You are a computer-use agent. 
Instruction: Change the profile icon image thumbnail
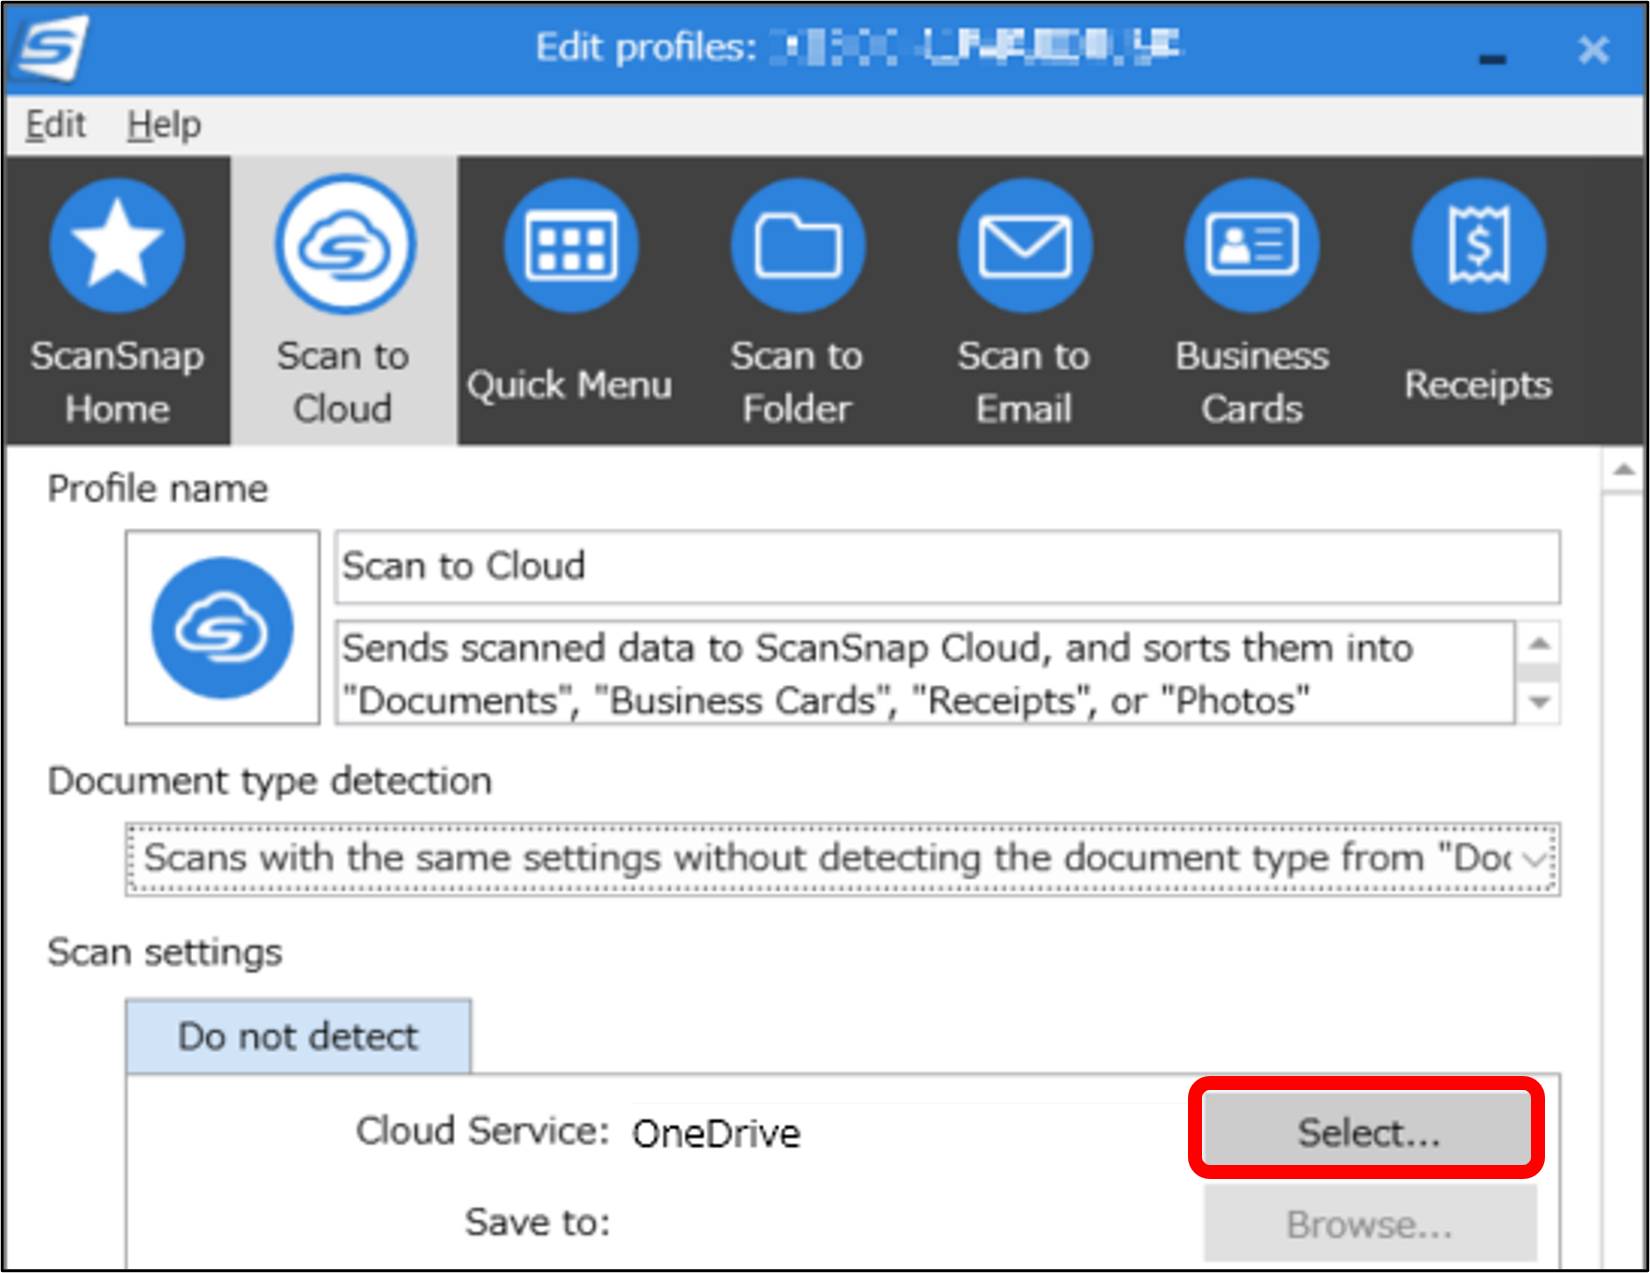[x=223, y=627]
